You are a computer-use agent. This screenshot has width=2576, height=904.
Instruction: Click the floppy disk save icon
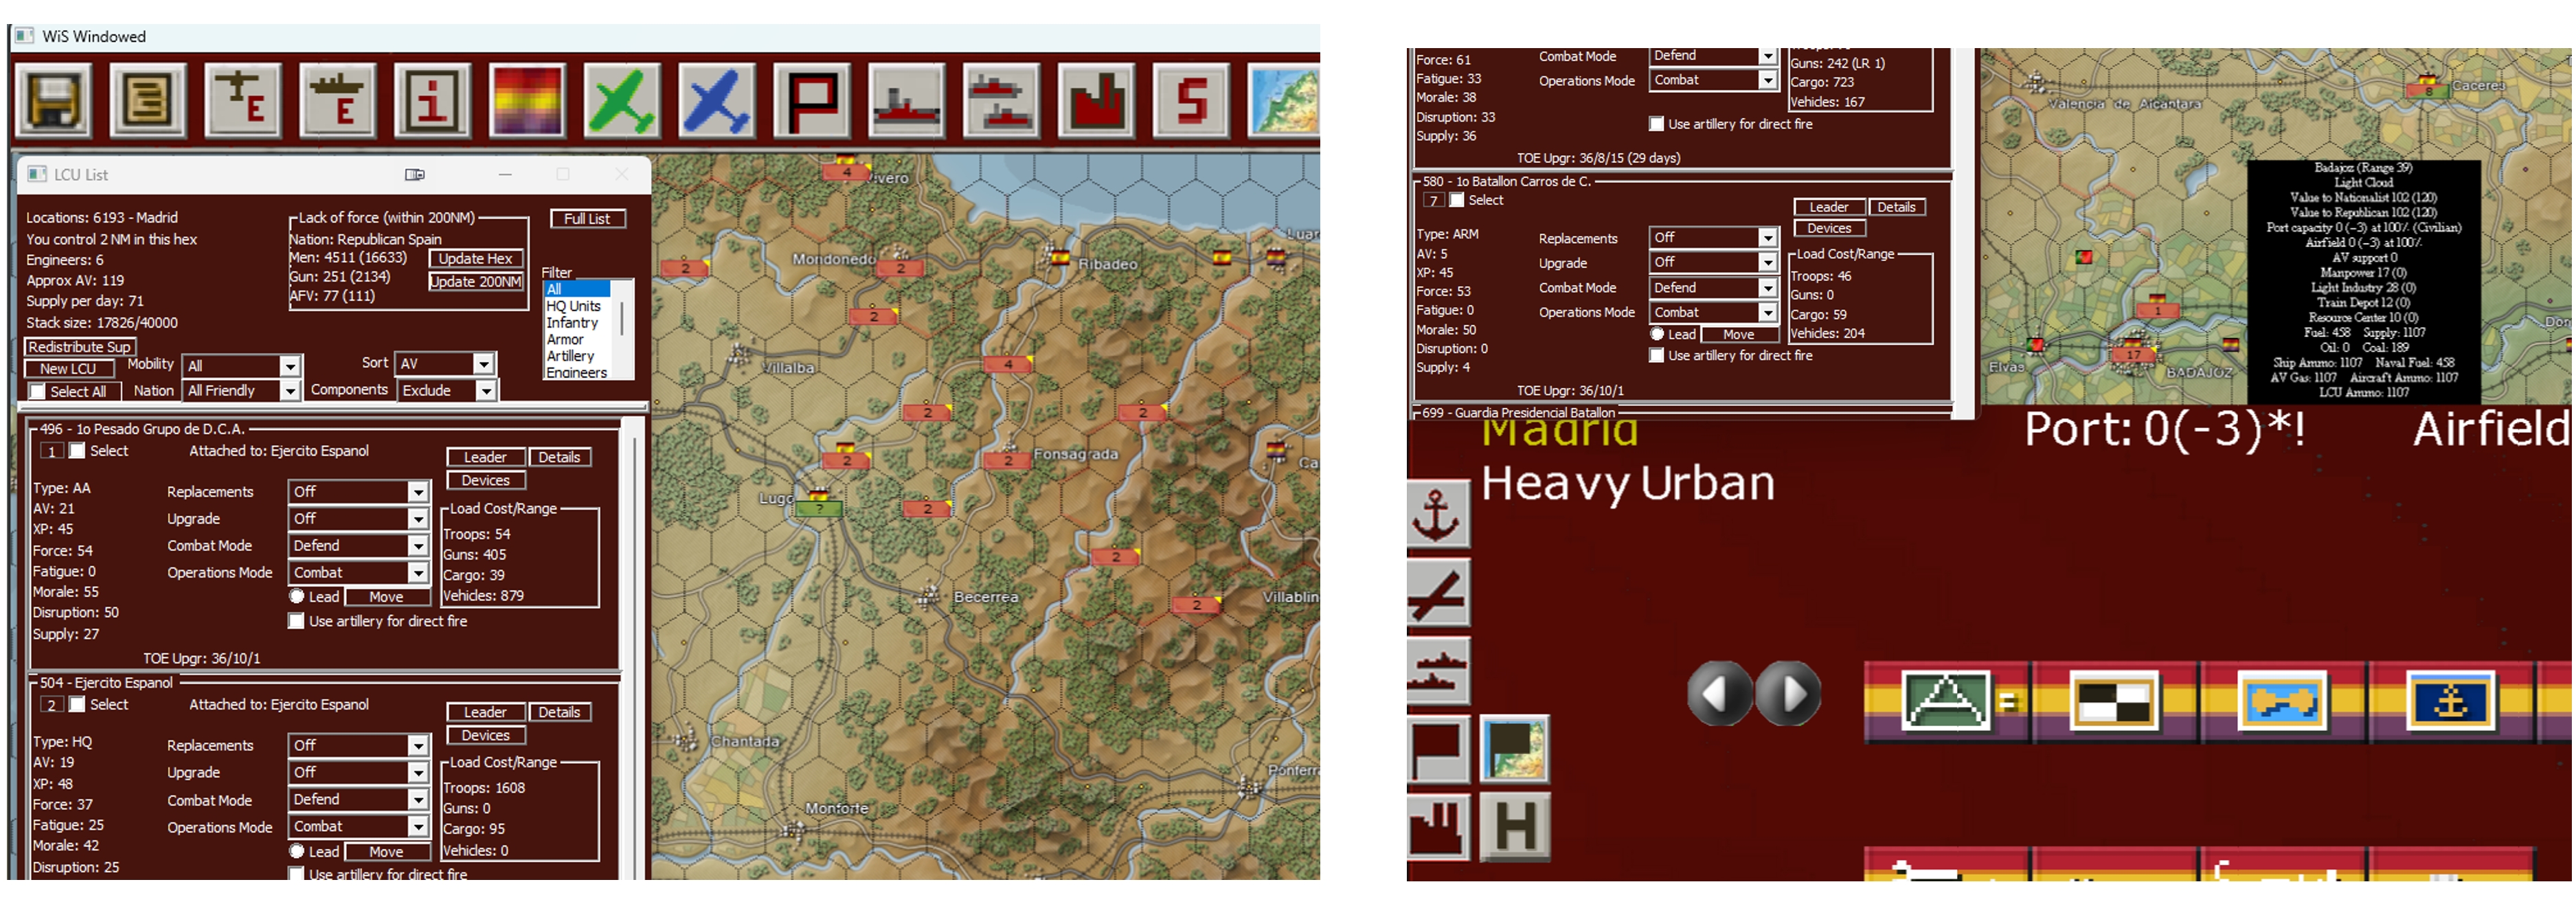(54, 100)
